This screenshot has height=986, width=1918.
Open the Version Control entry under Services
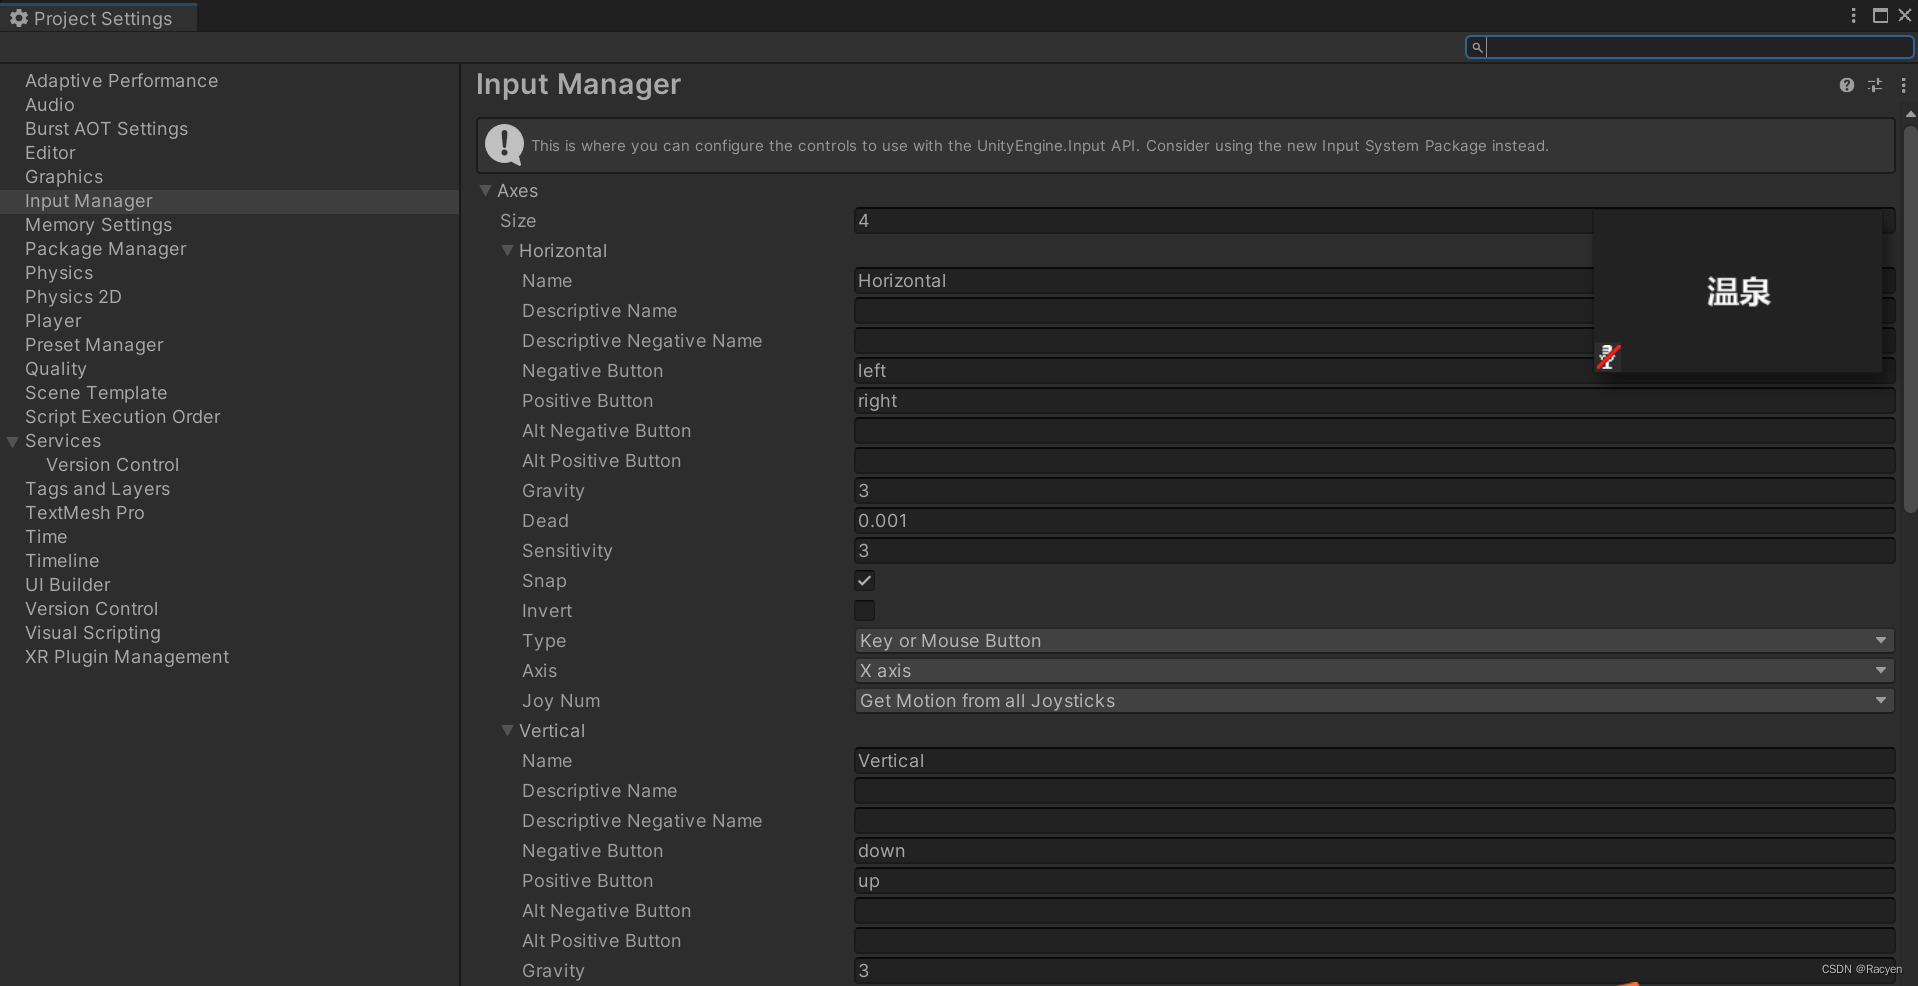click(x=113, y=464)
